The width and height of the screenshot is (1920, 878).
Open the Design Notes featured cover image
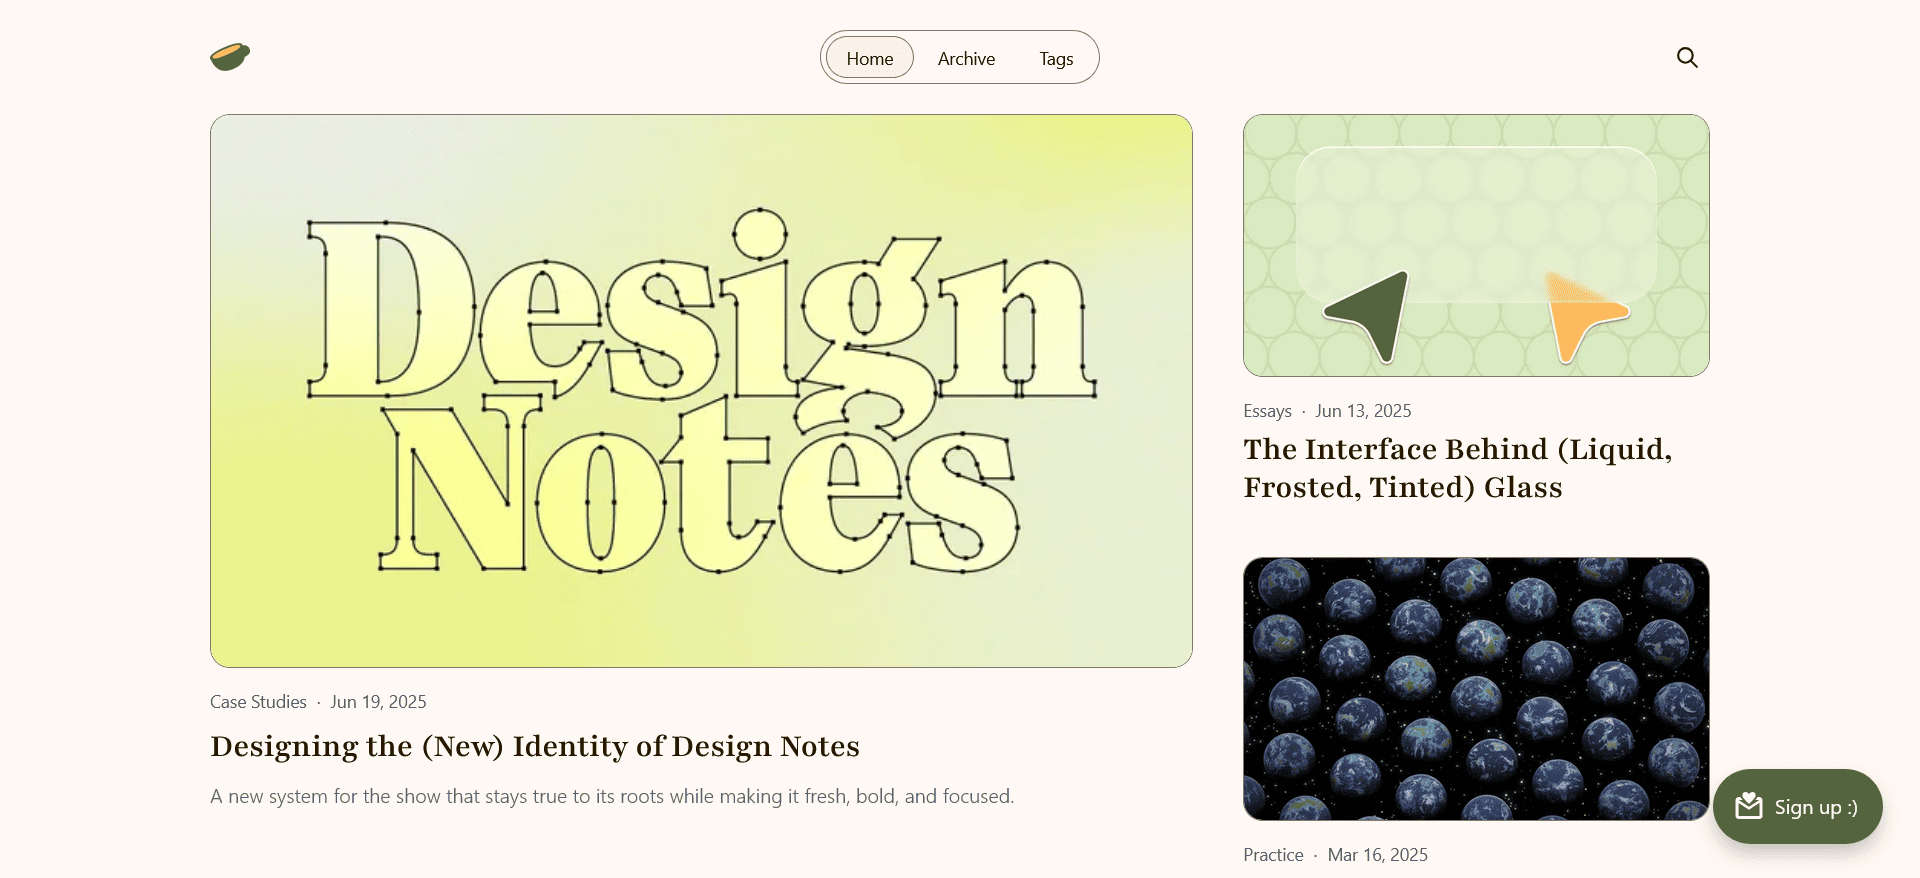[x=701, y=391]
